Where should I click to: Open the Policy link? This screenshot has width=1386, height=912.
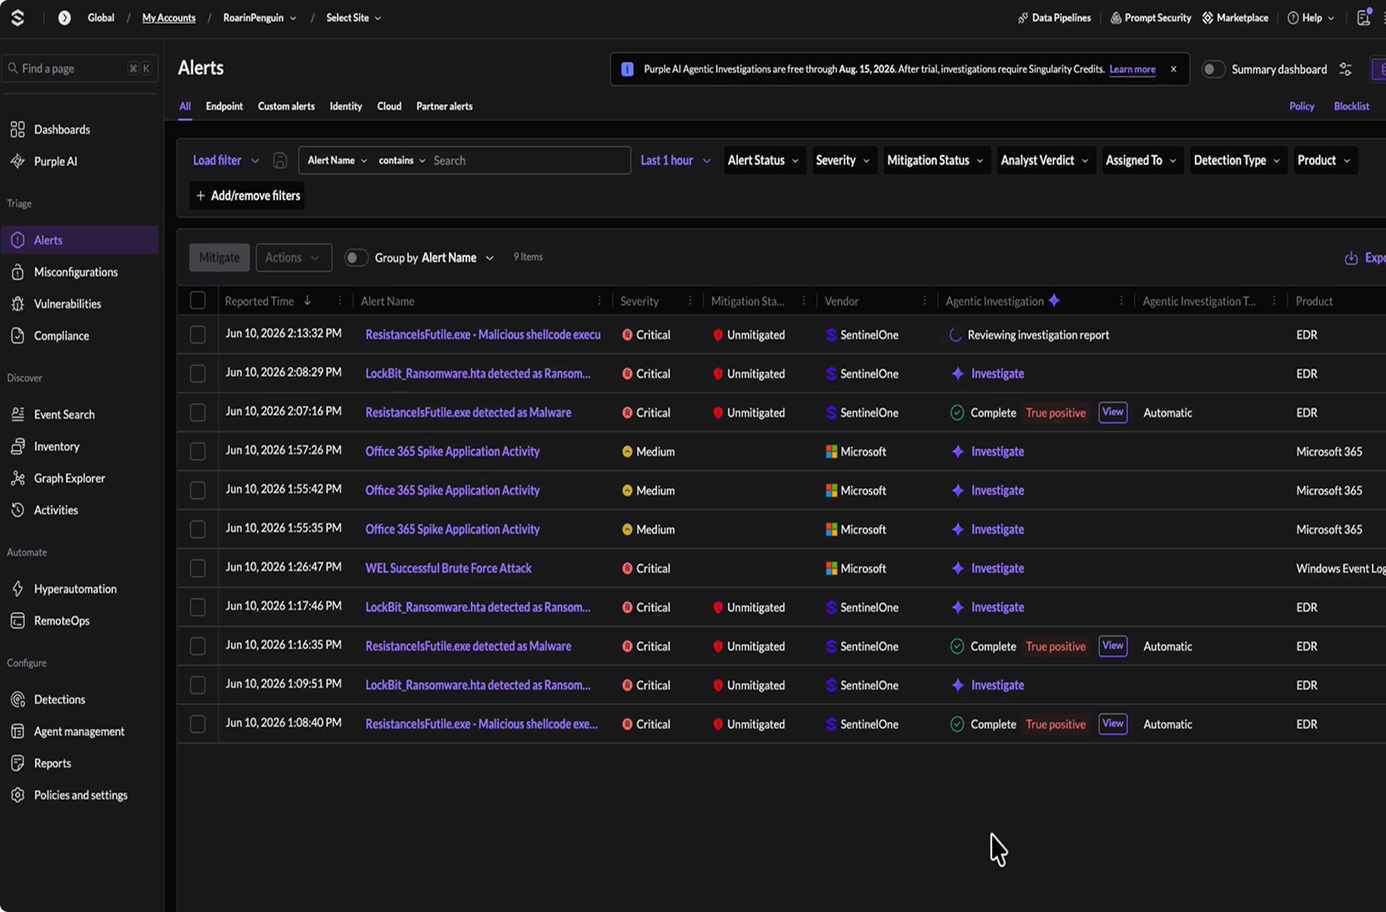click(x=1301, y=106)
